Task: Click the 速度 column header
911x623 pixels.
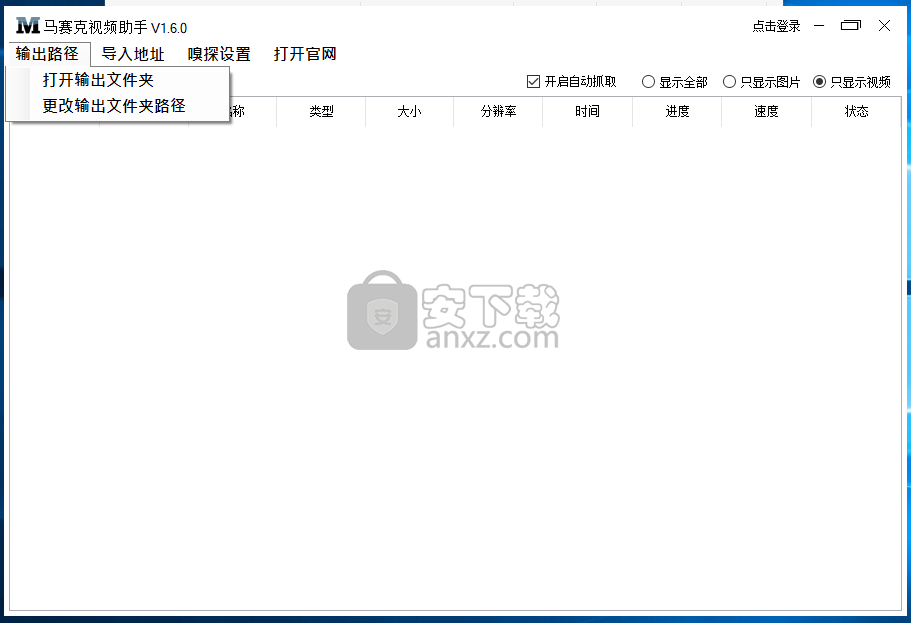Action: [x=766, y=112]
